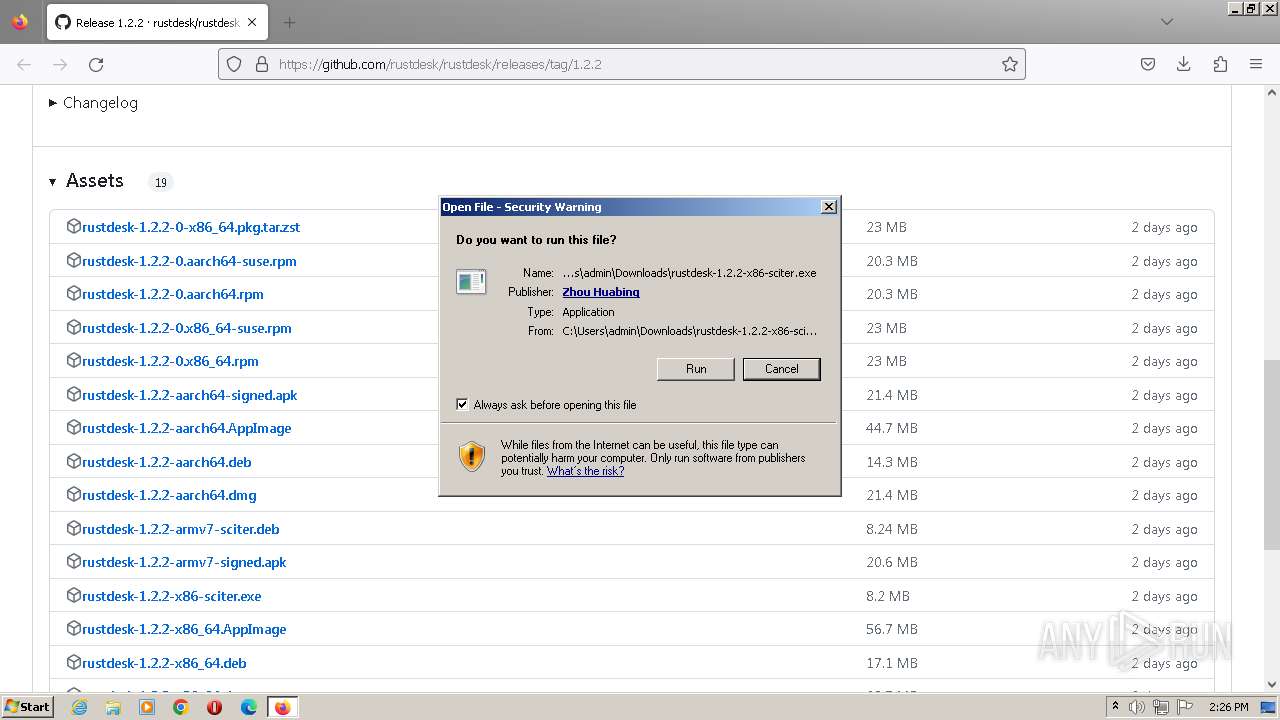Cancel the Open File security warning
1280x720 pixels.
tap(781, 369)
